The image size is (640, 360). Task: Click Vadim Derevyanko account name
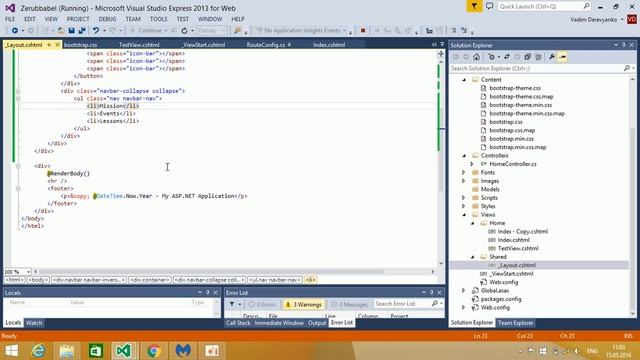pos(594,19)
